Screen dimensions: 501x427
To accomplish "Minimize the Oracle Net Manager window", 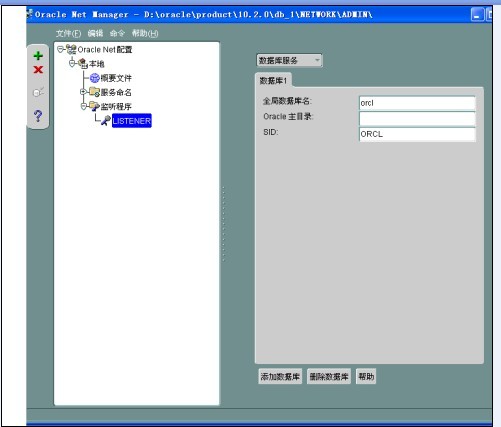I will 477,15.
